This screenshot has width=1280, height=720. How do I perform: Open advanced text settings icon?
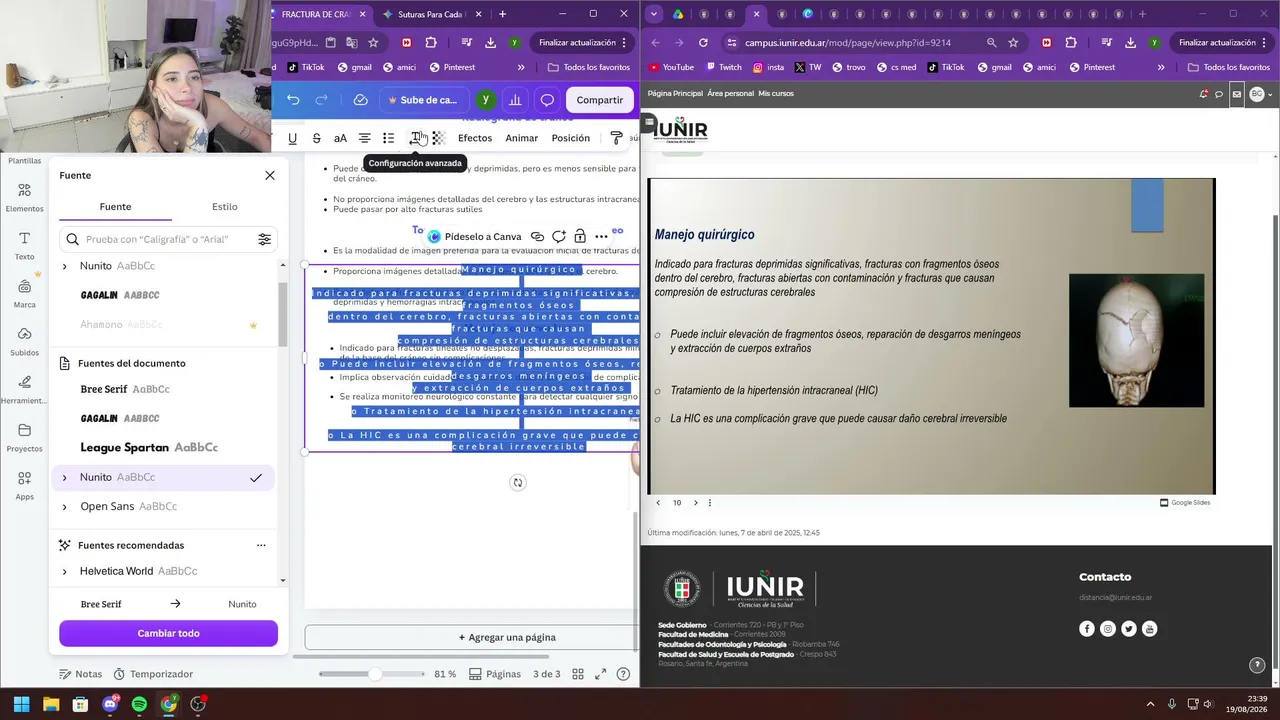coord(415,138)
